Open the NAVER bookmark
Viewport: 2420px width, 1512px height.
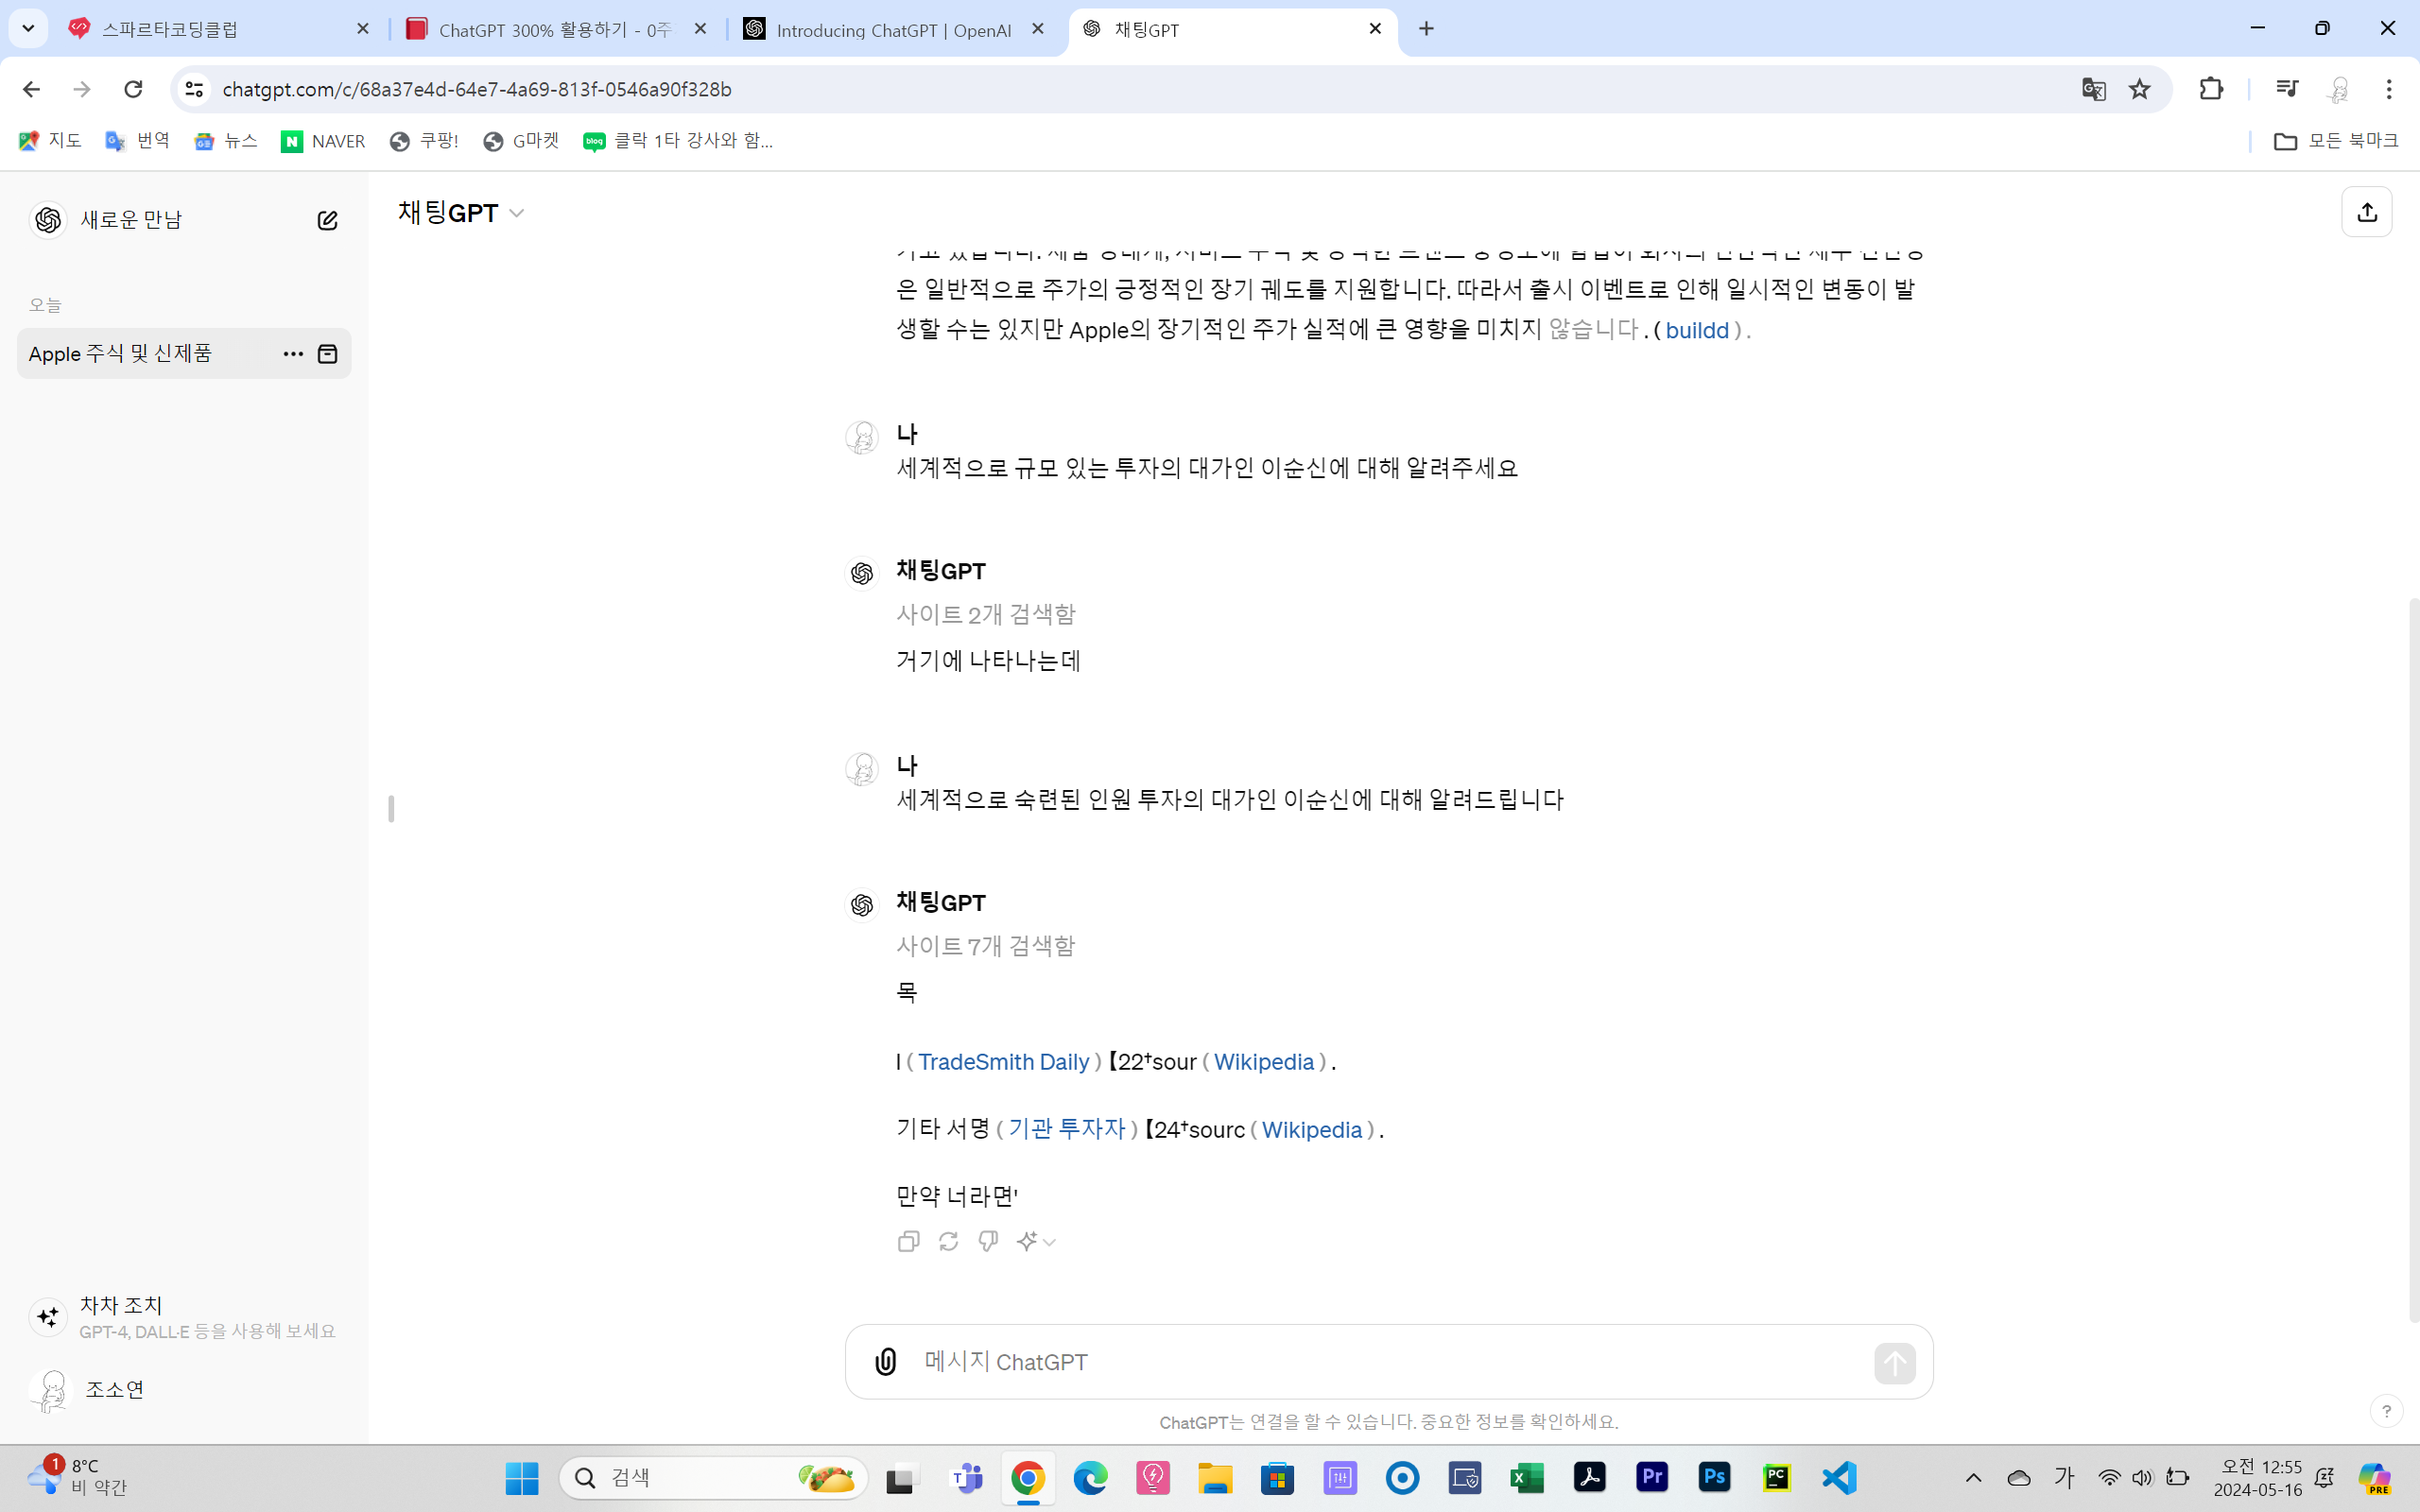click(323, 141)
